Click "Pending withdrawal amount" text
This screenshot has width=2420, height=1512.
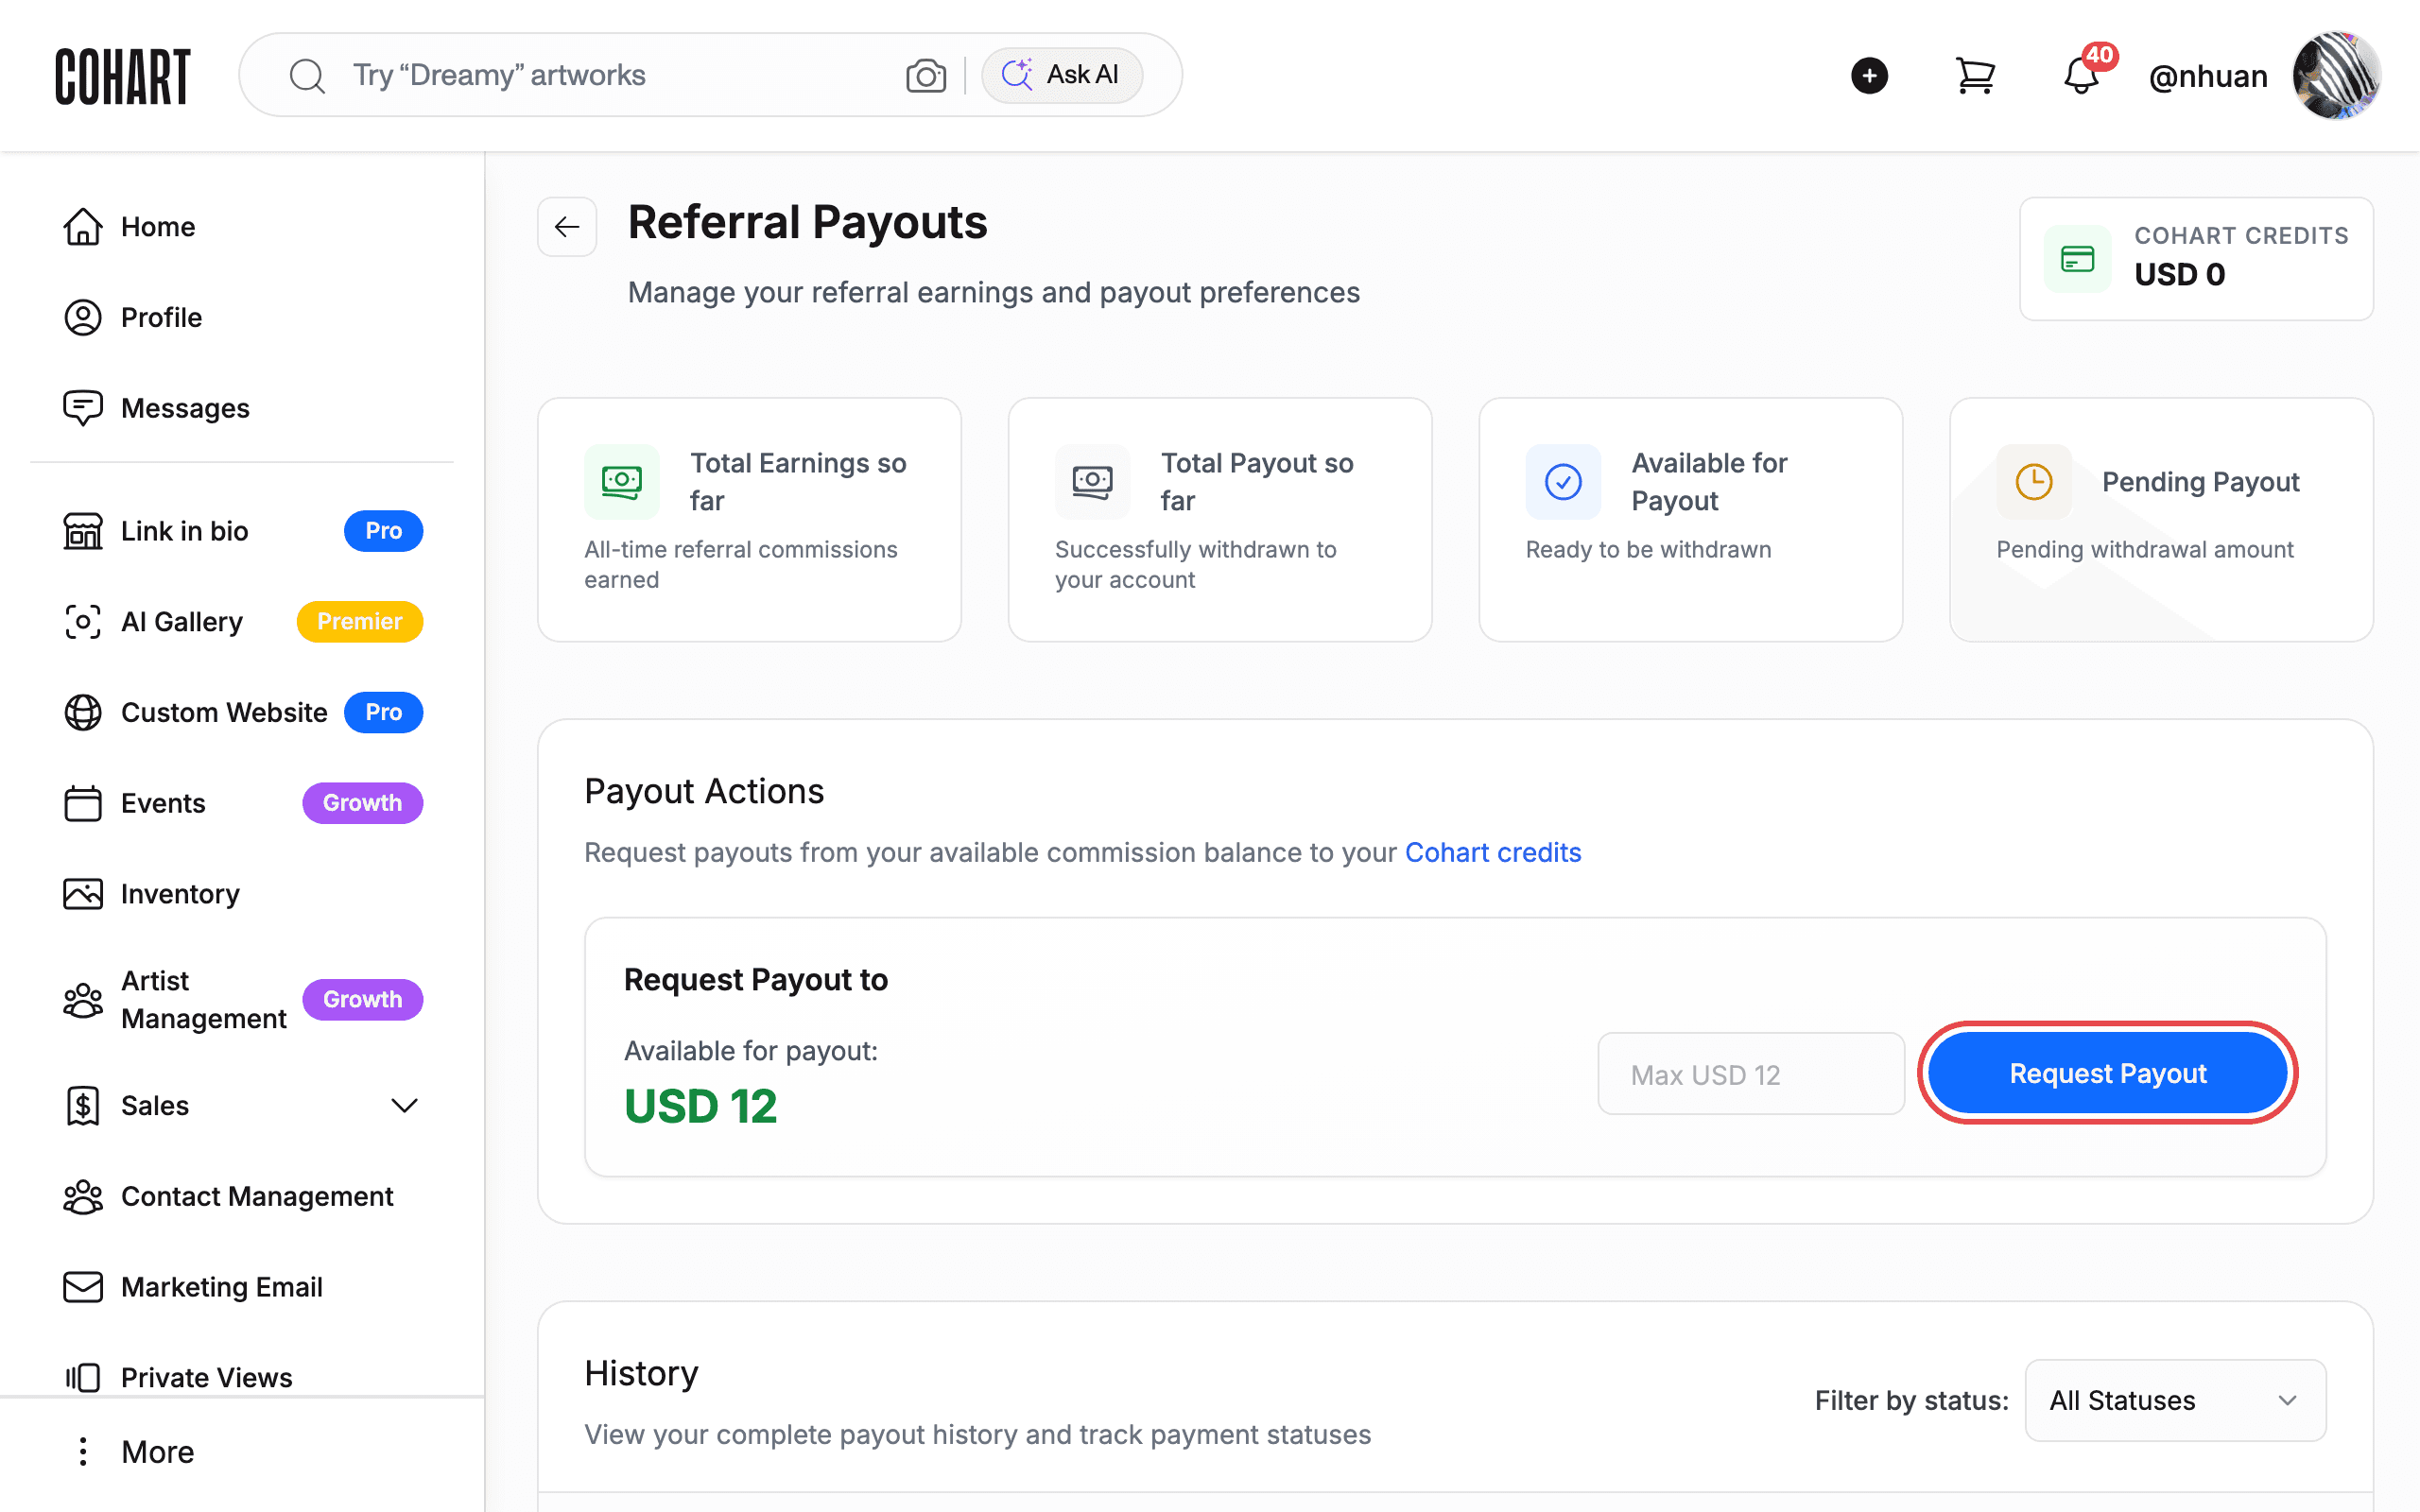(x=2145, y=550)
